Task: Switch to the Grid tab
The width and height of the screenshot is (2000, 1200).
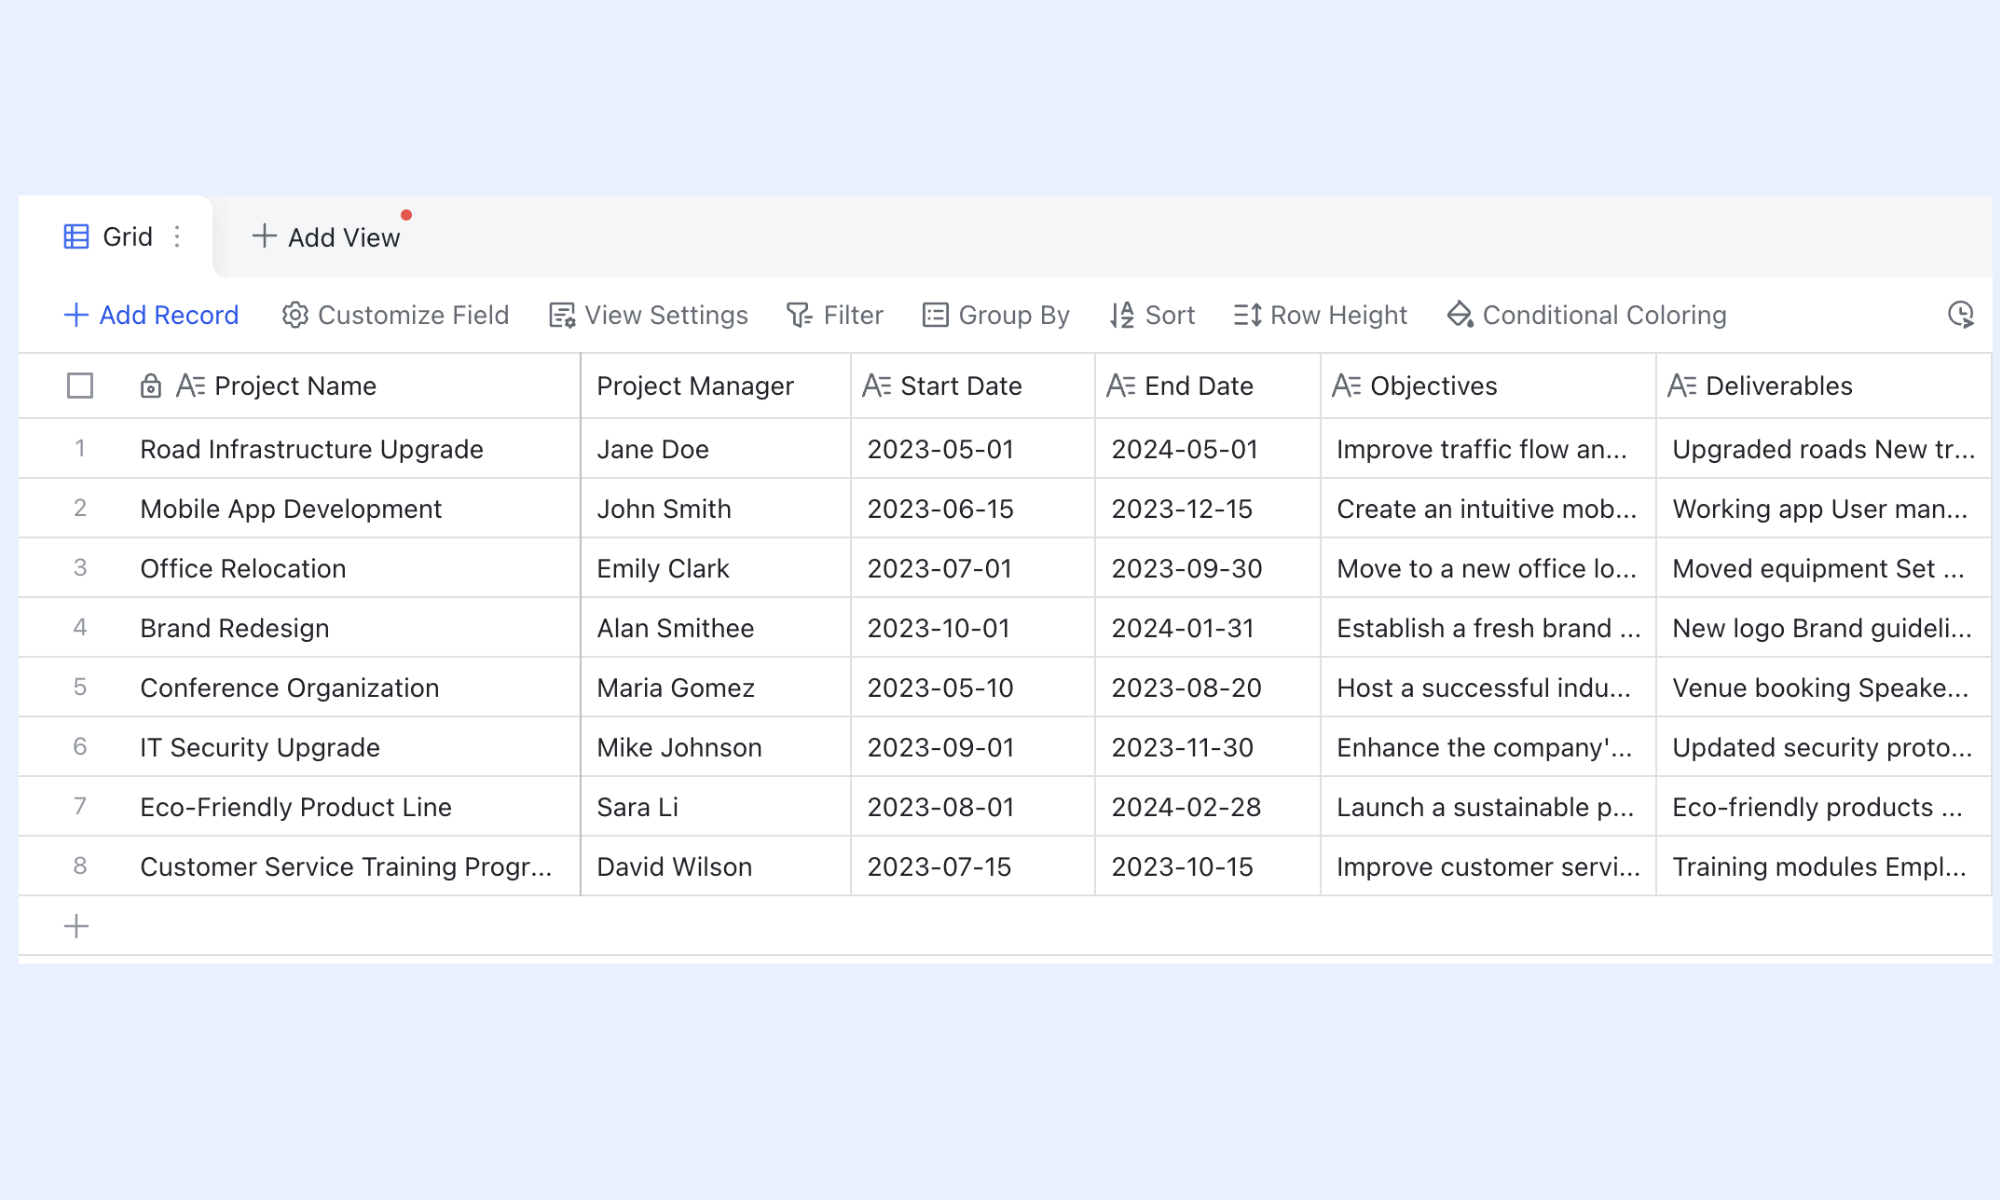Action: 115,237
